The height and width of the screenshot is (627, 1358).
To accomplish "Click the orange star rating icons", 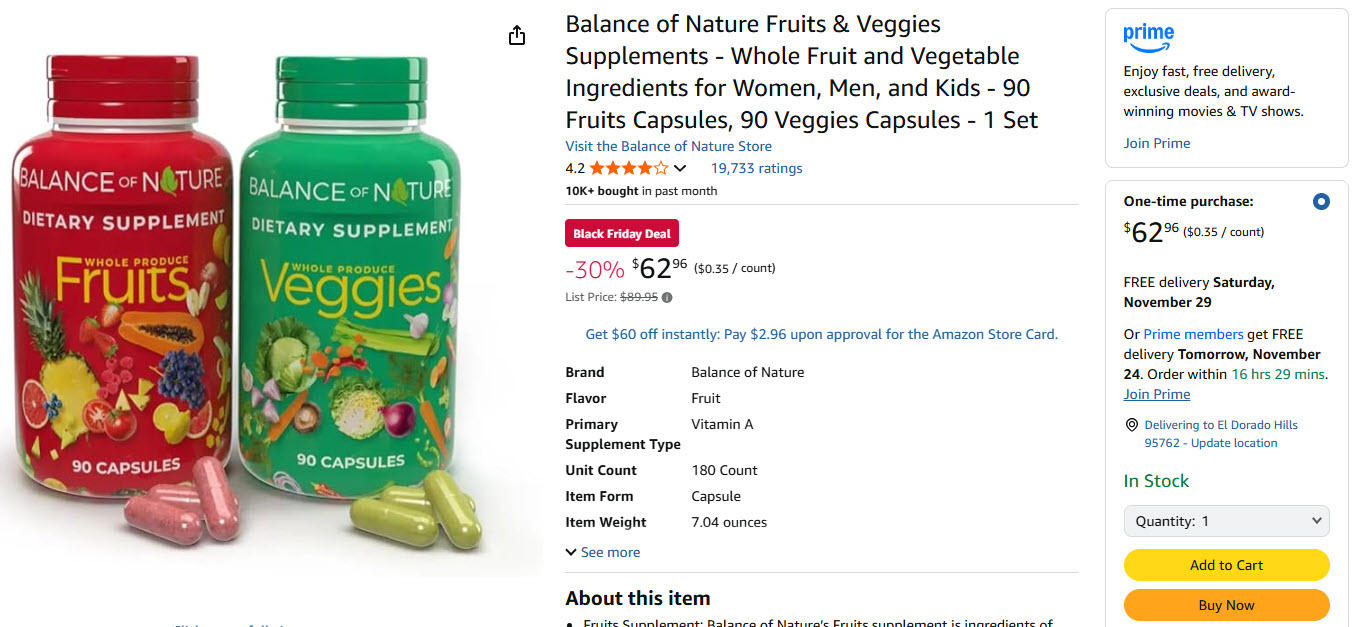I will tap(628, 168).
